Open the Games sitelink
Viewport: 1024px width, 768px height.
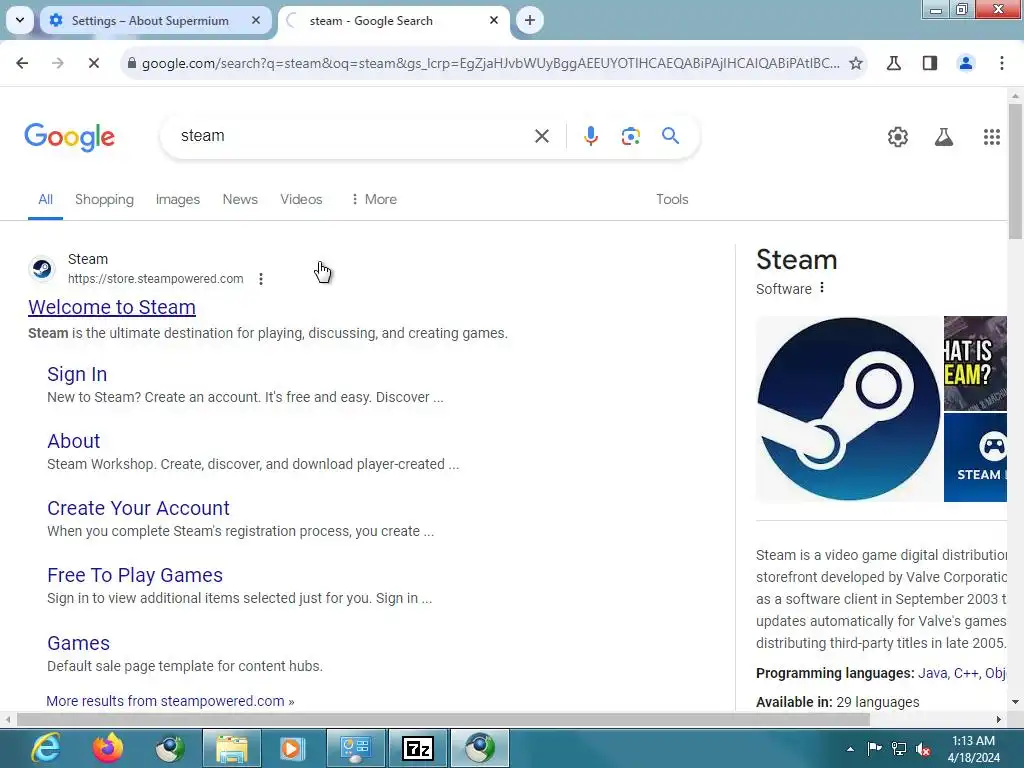(78, 643)
